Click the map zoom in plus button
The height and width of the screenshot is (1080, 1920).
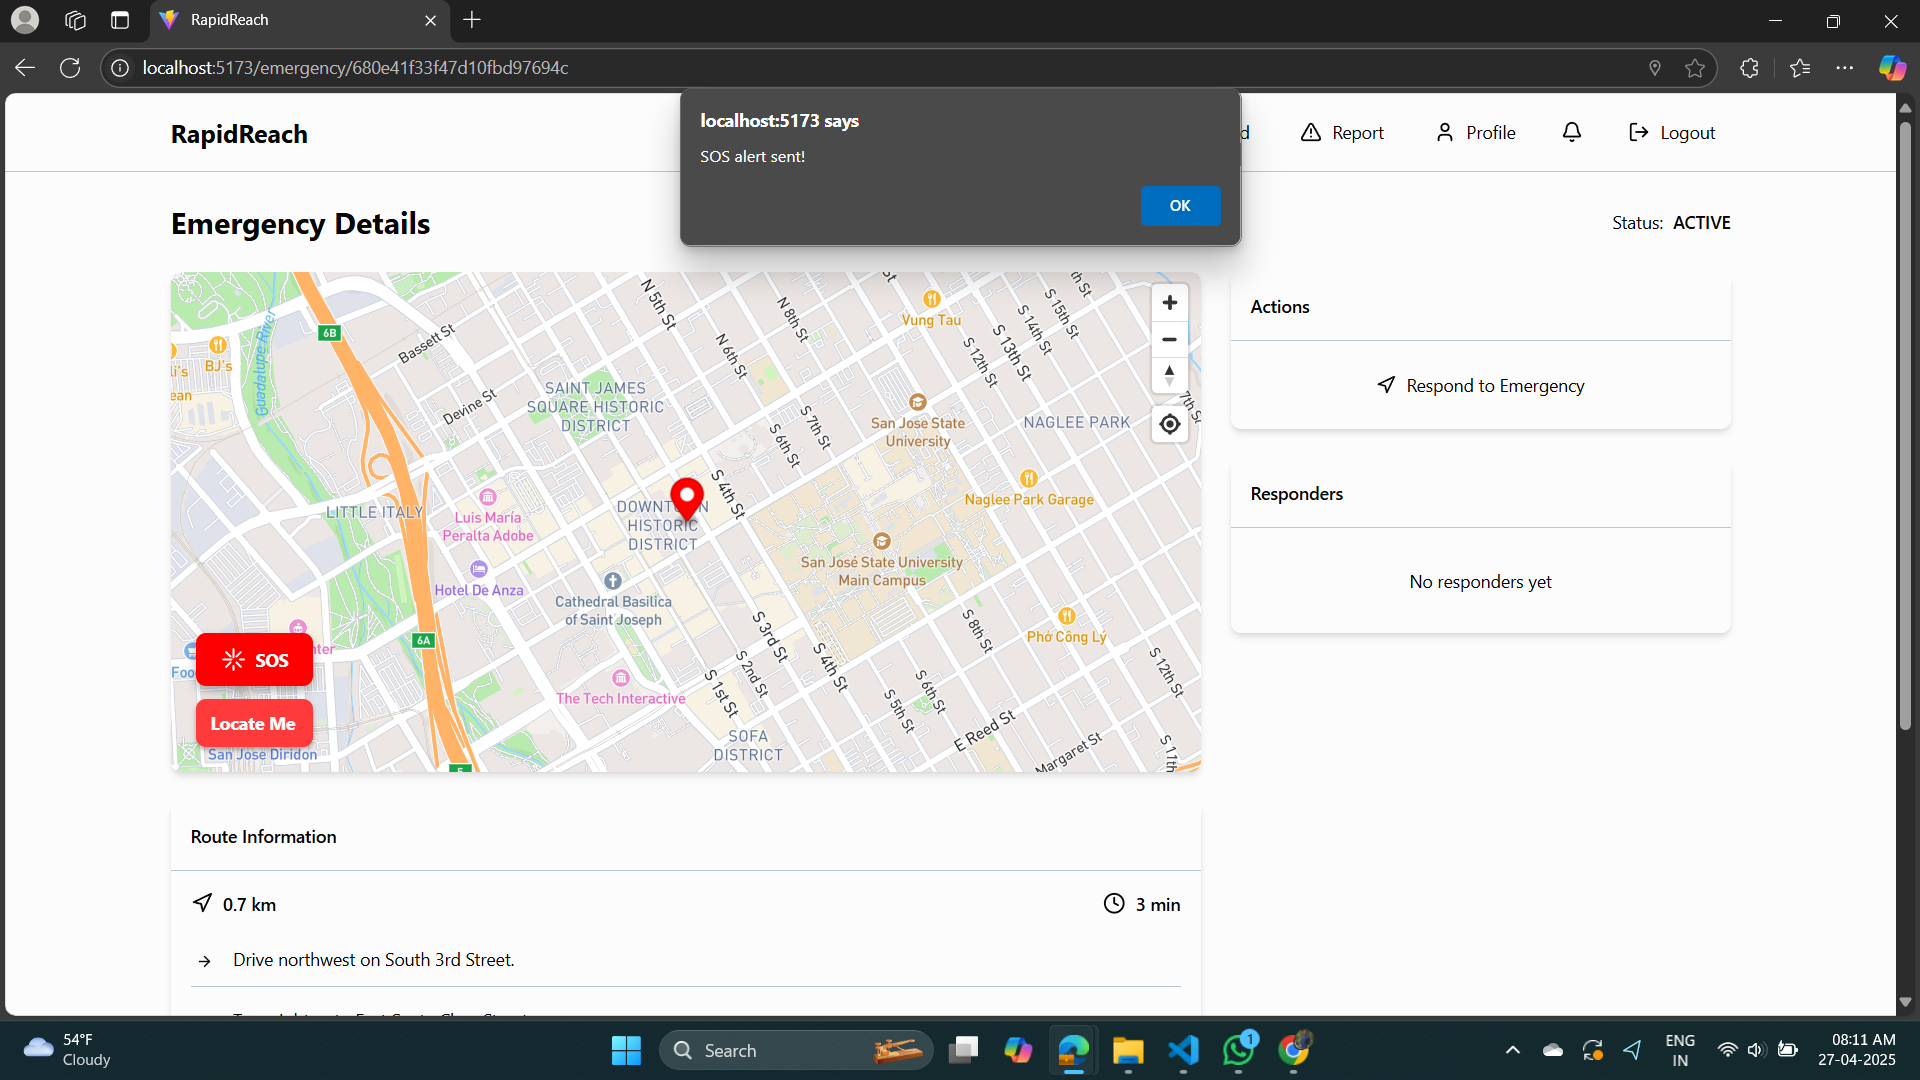[x=1169, y=303]
